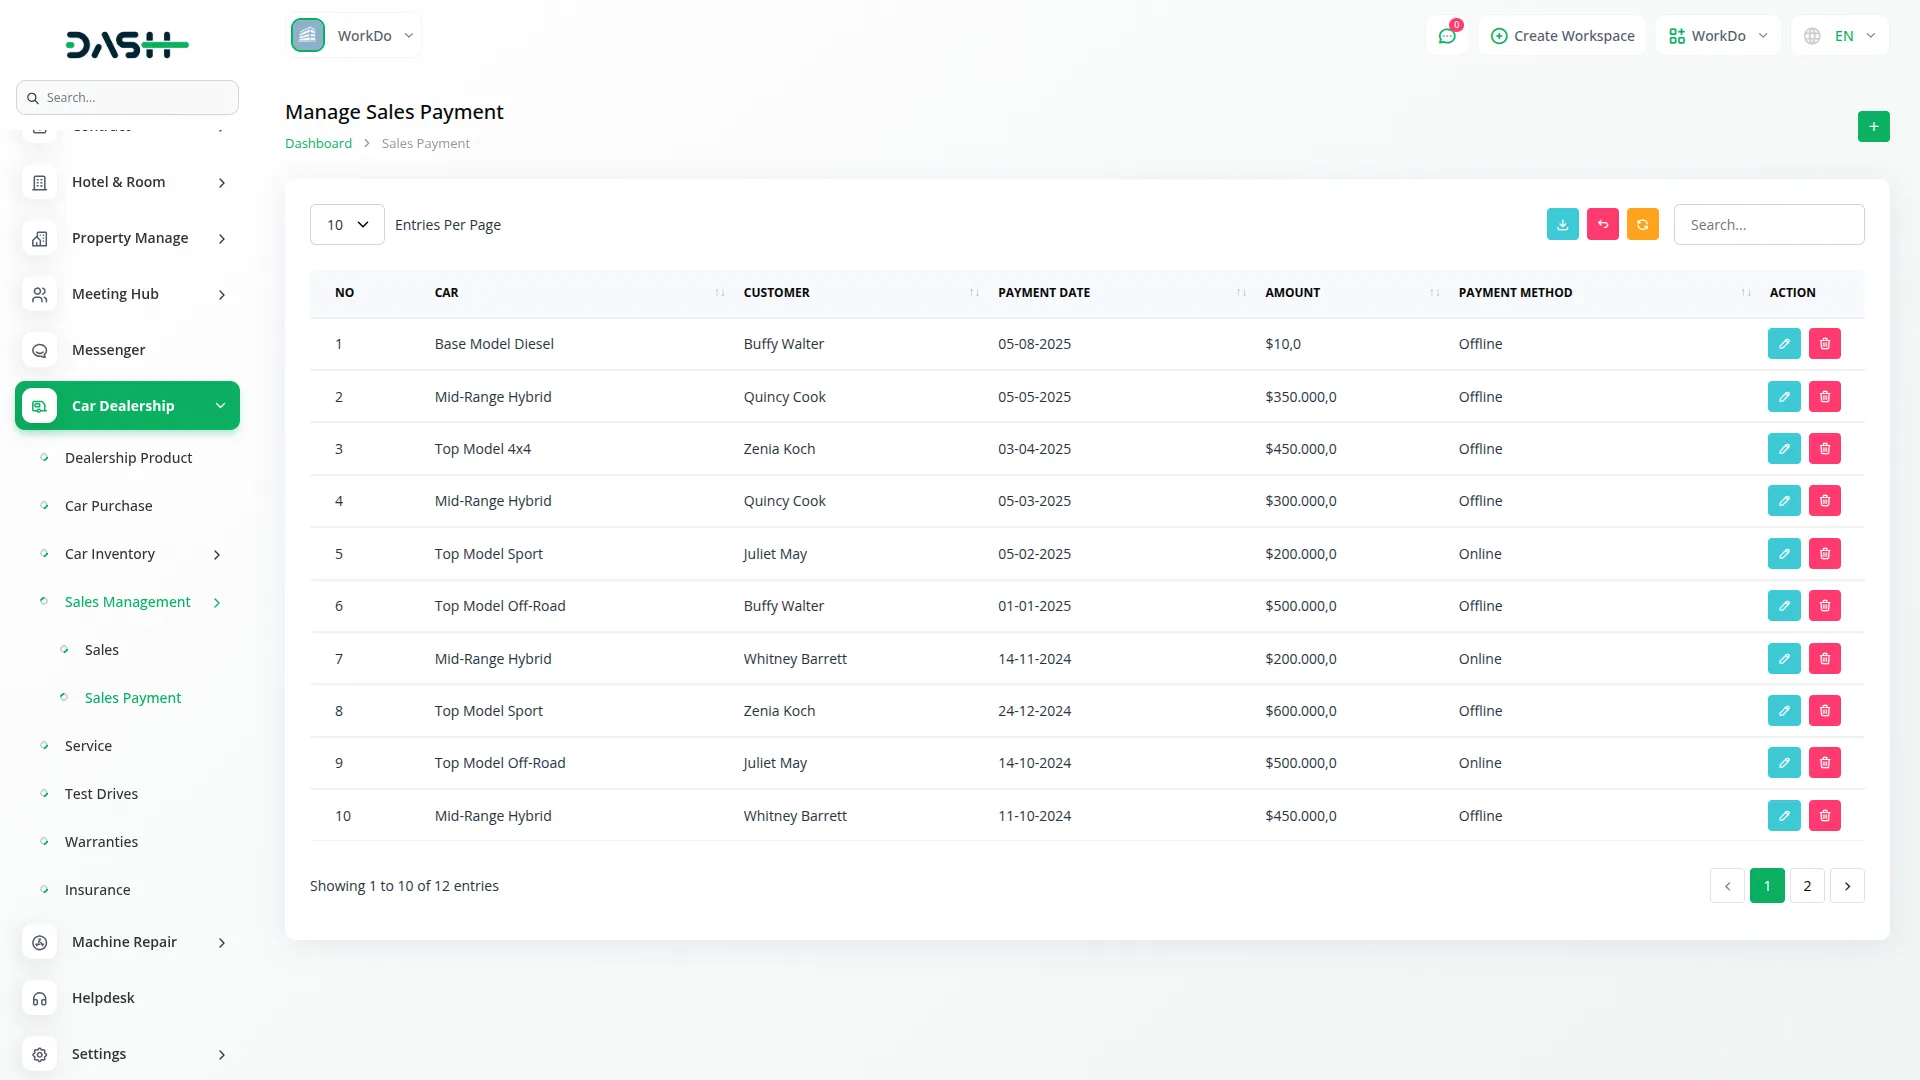Click the orange refresh icon
Viewport: 1920px width, 1080px height.
pyautogui.click(x=1642, y=225)
